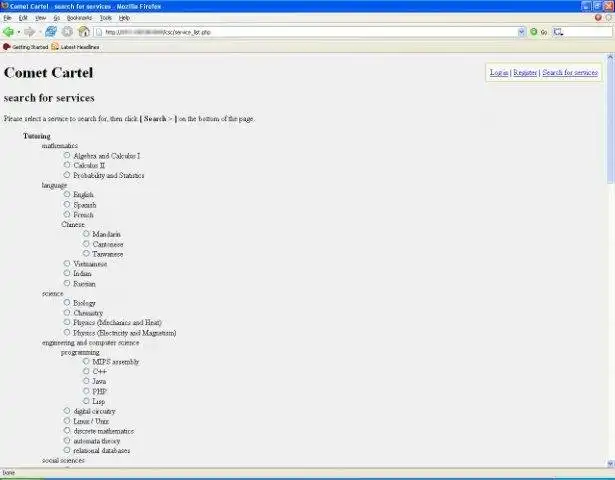Click the Login link
The height and width of the screenshot is (480, 615).
(x=499, y=73)
